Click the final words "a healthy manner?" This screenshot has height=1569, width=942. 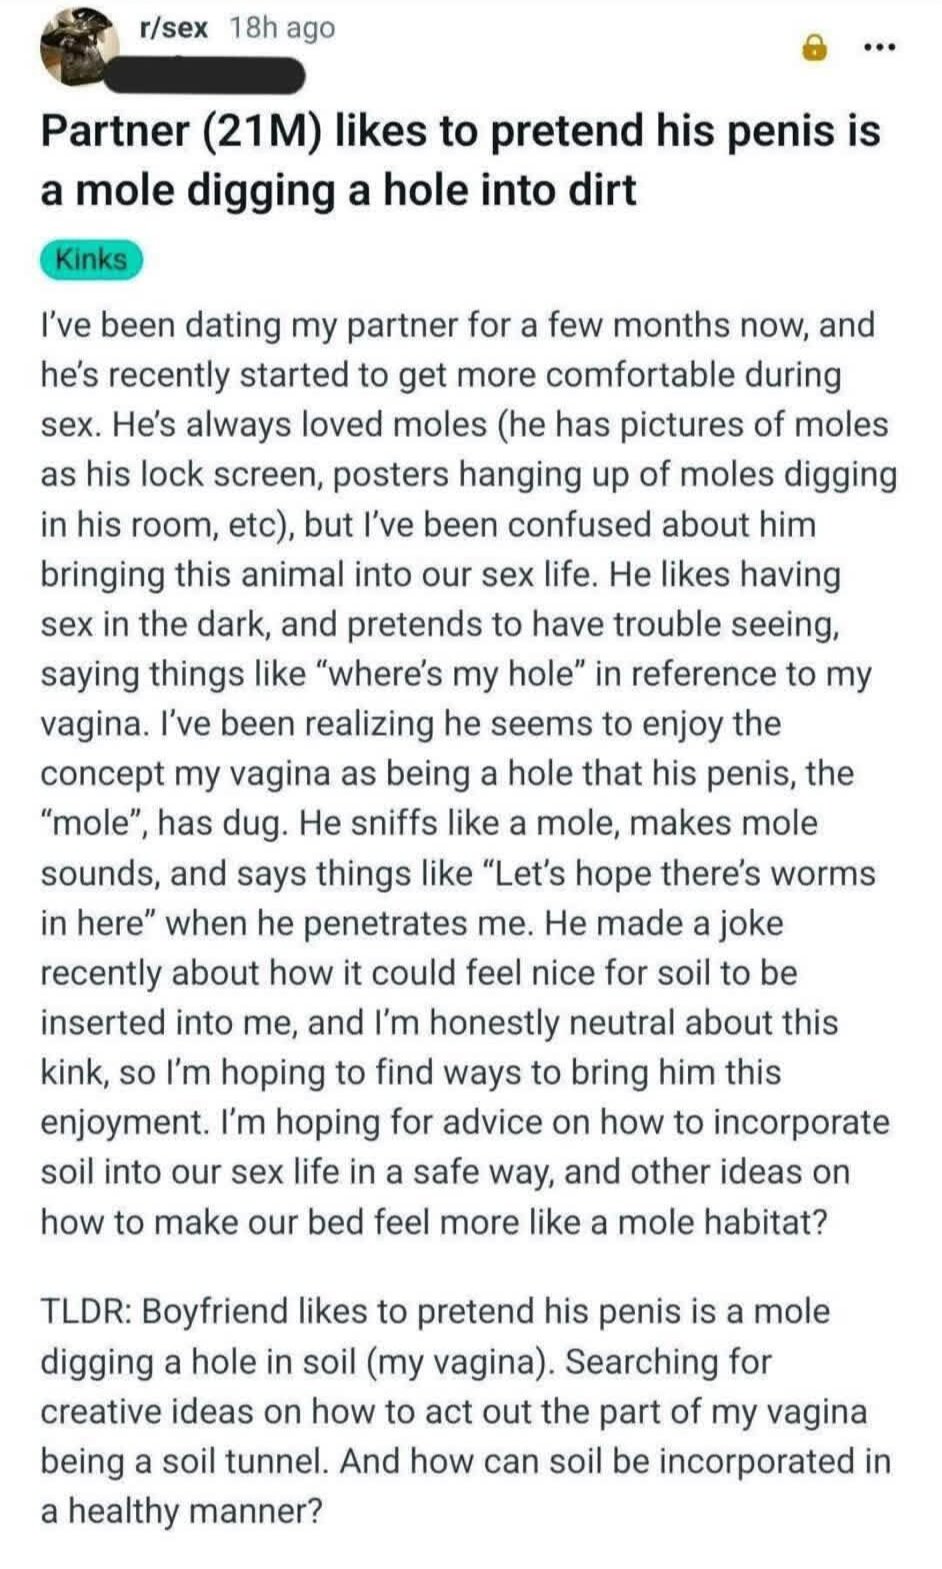[x=182, y=1510]
